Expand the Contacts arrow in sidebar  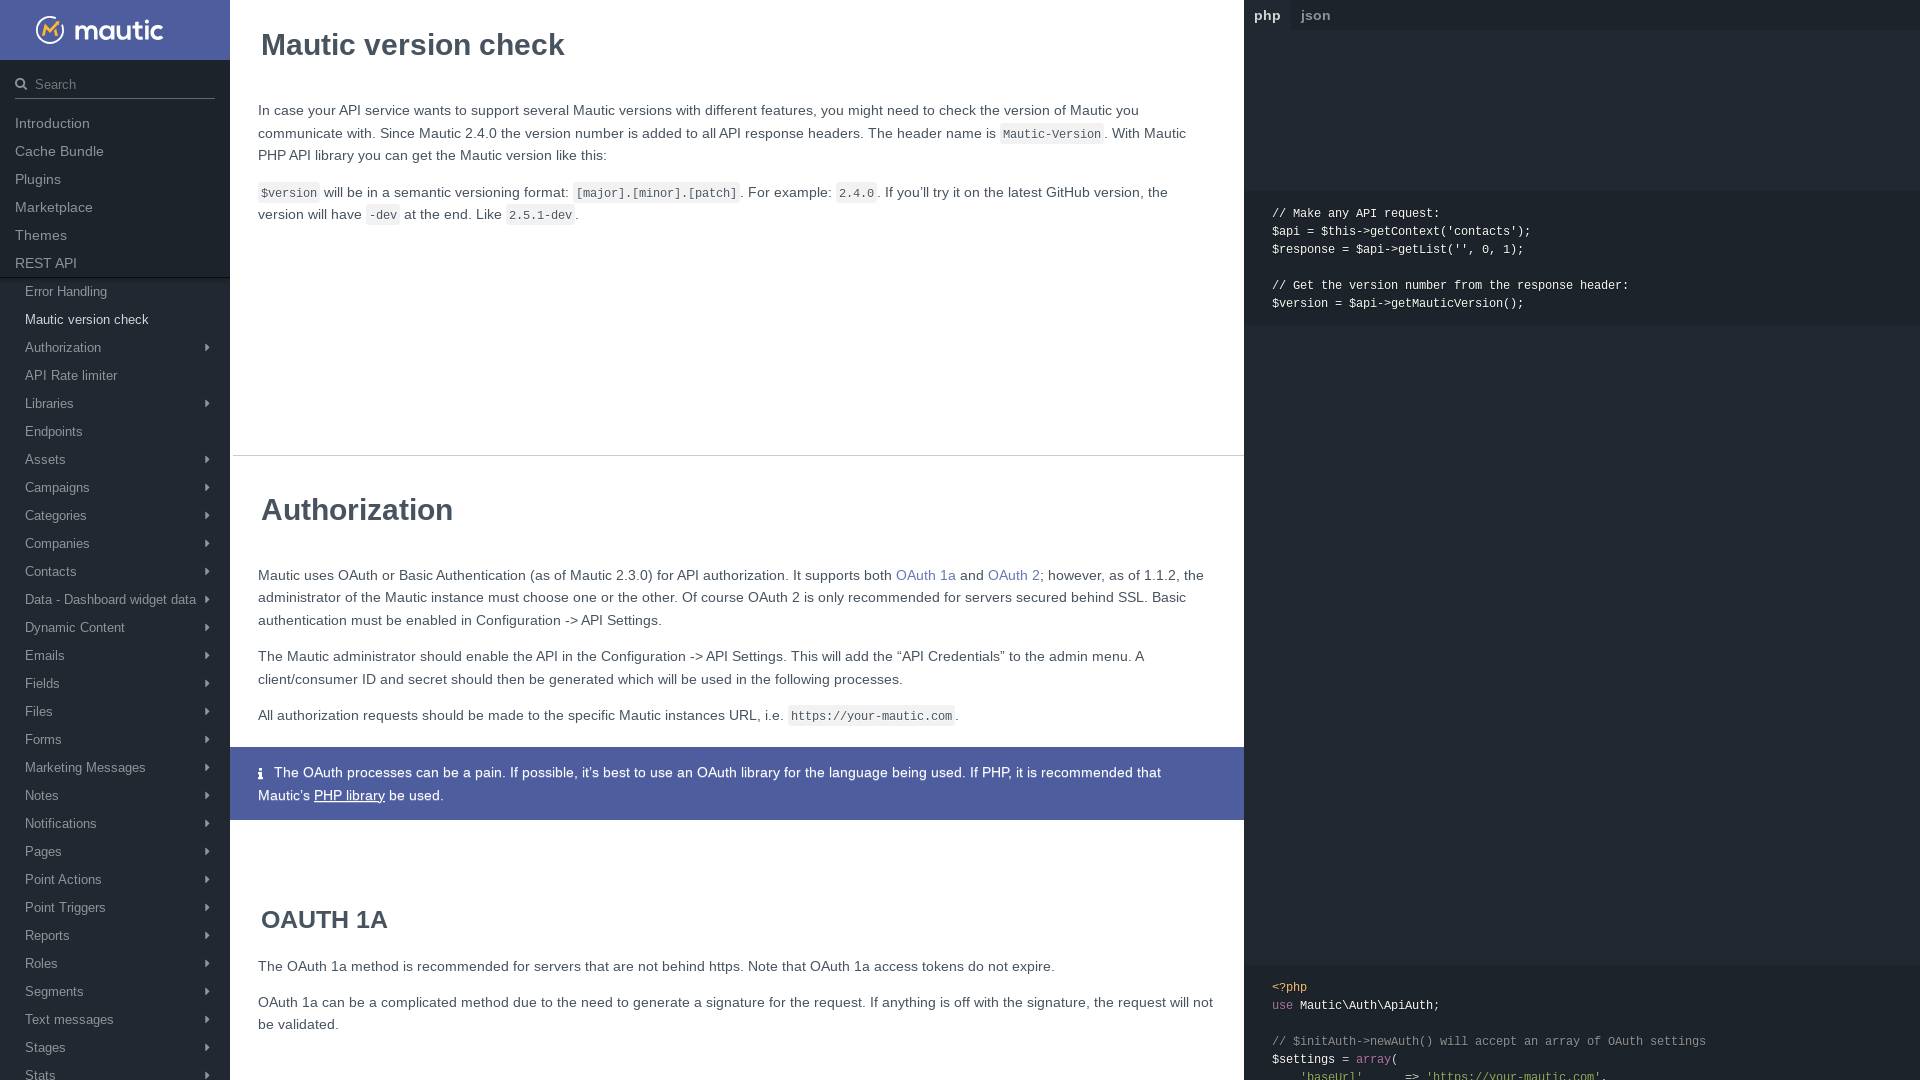(x=207, y=572)
